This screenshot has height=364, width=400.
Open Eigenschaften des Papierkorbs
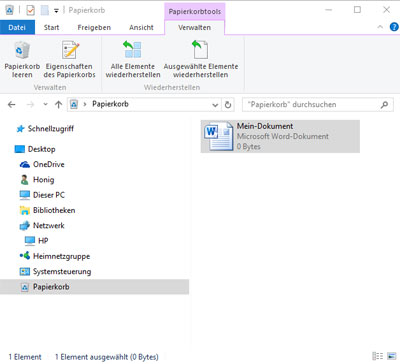click(x=69, y=60)
